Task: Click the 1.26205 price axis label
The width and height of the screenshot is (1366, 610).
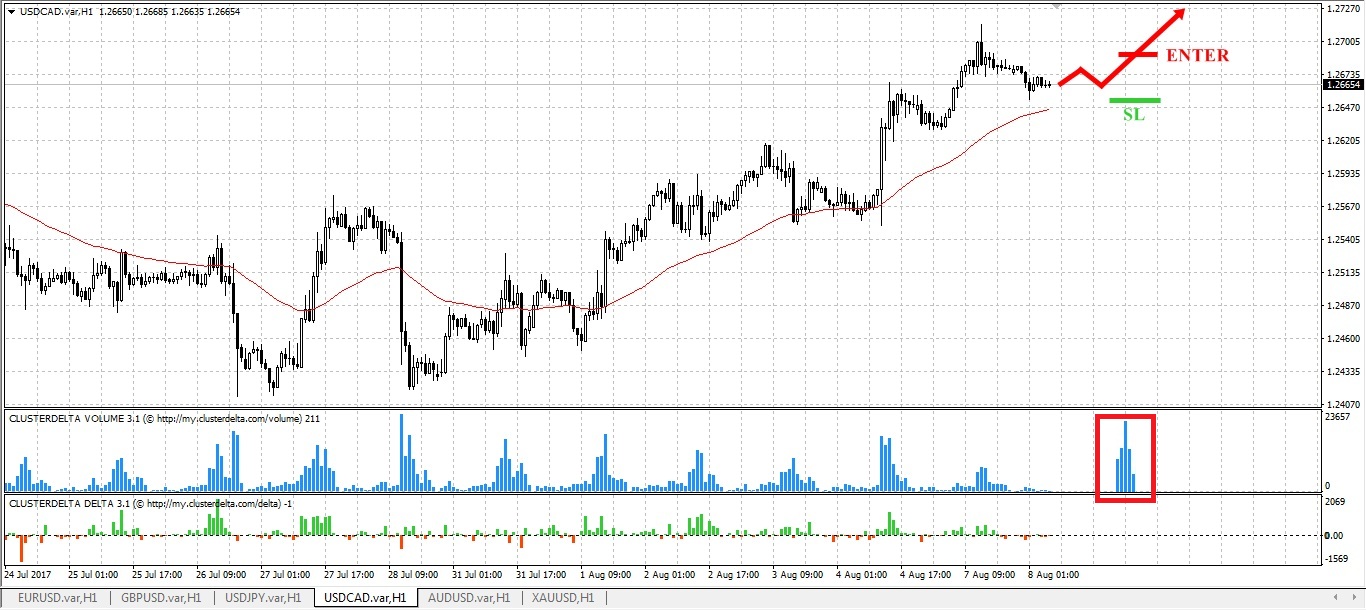Action: tap(1342, 141)
